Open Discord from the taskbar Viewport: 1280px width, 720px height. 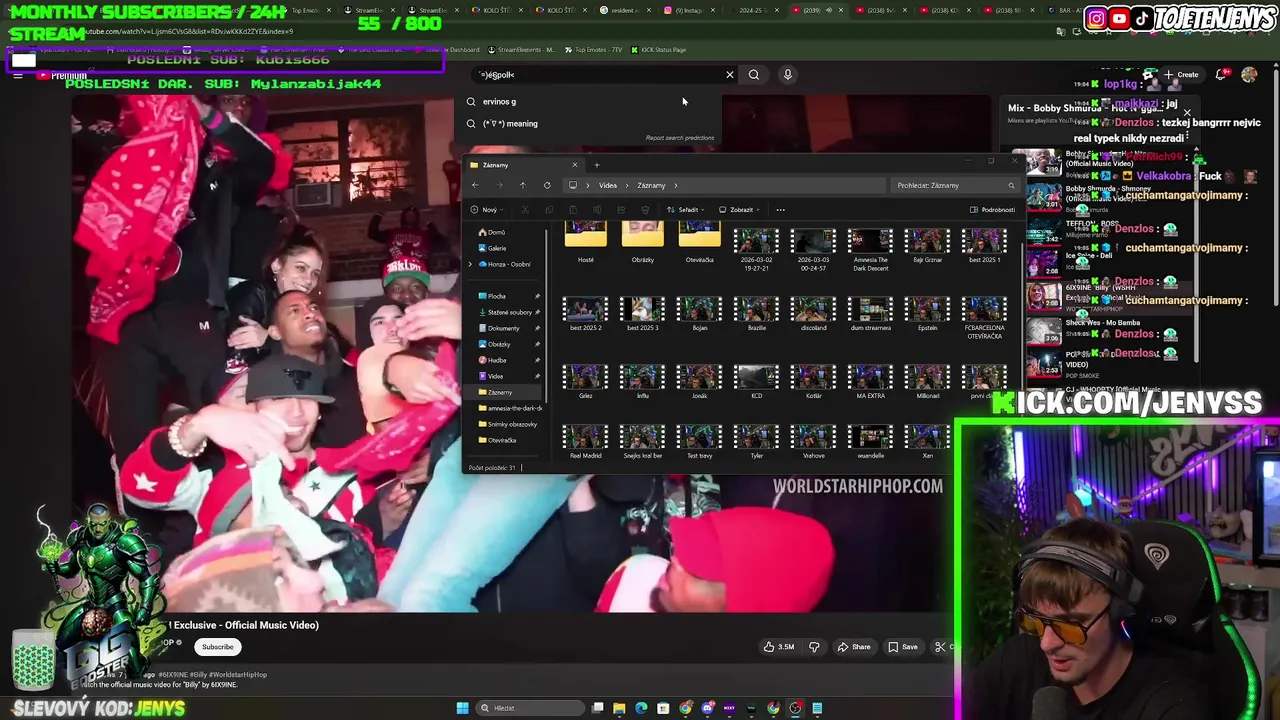(707, 708)
